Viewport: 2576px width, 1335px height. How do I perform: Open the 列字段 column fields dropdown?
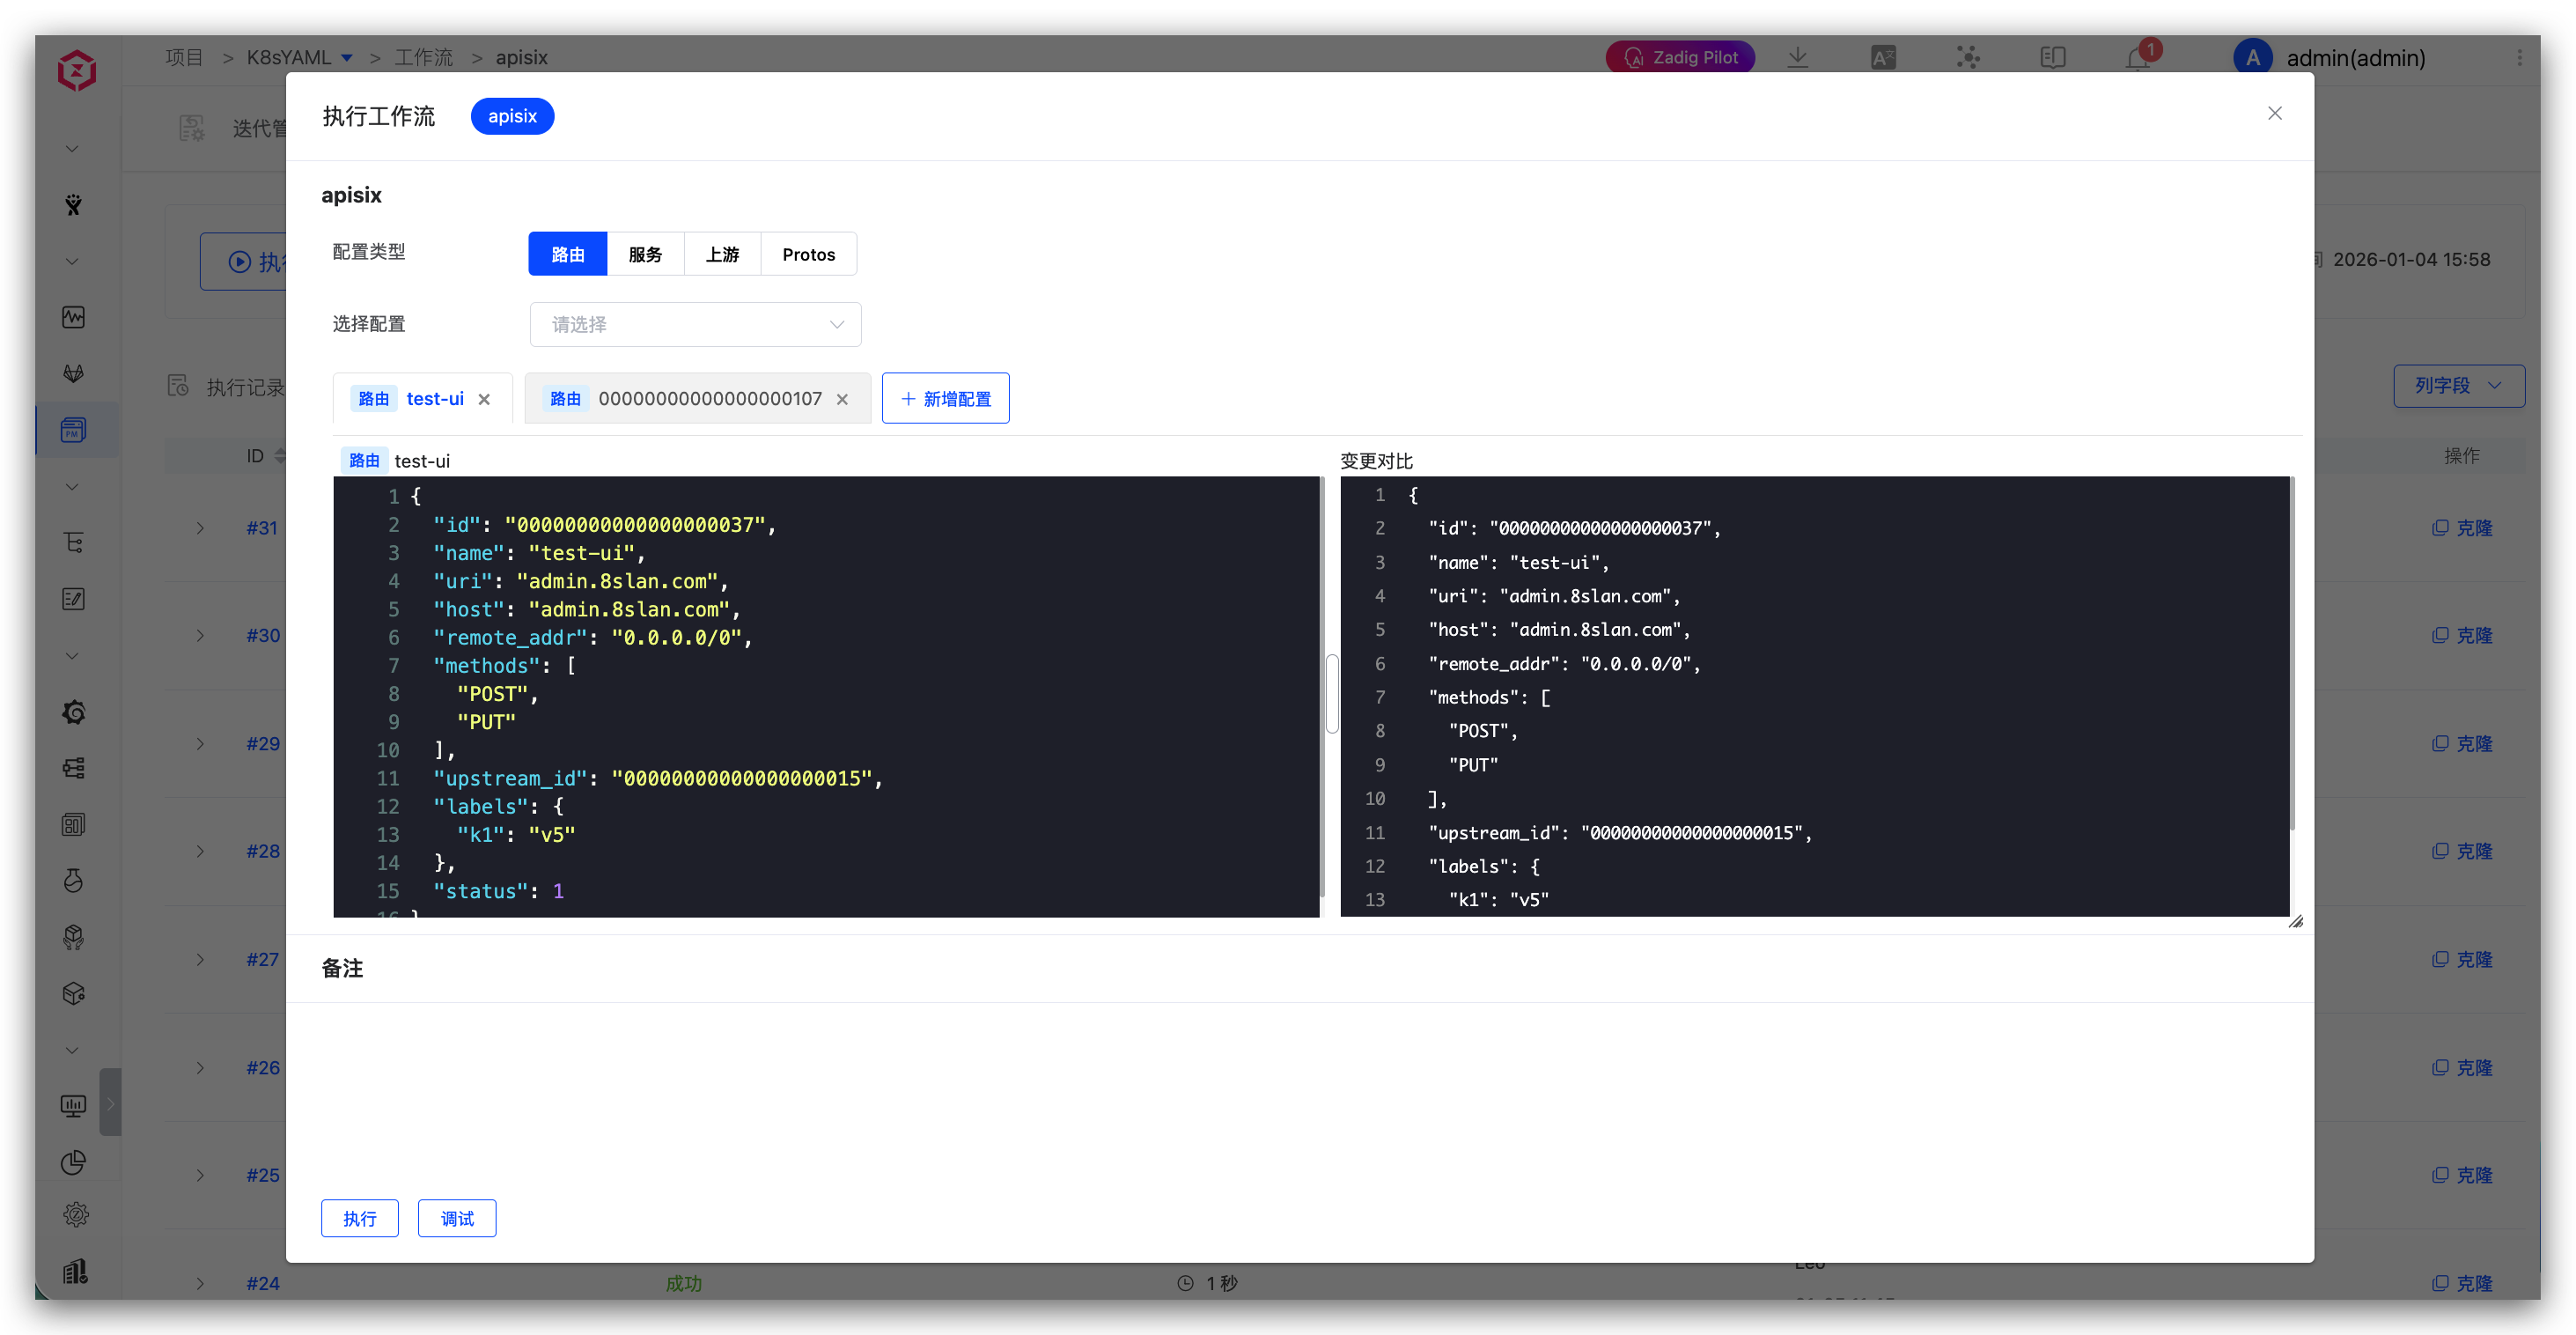2458,385
